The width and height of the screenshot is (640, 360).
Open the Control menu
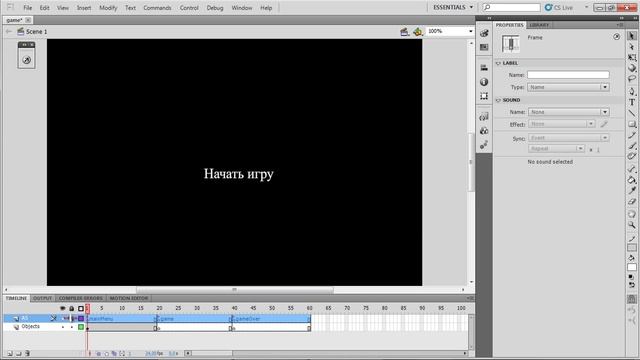[189, 8]
